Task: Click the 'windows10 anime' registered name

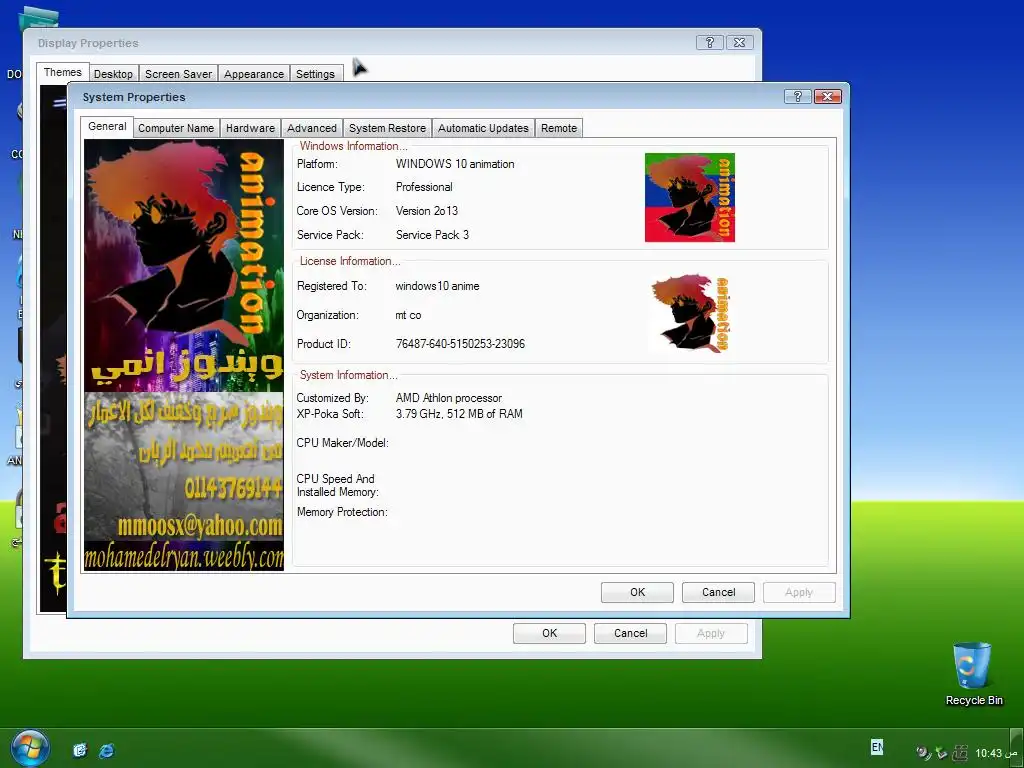Action: (438, 286)
